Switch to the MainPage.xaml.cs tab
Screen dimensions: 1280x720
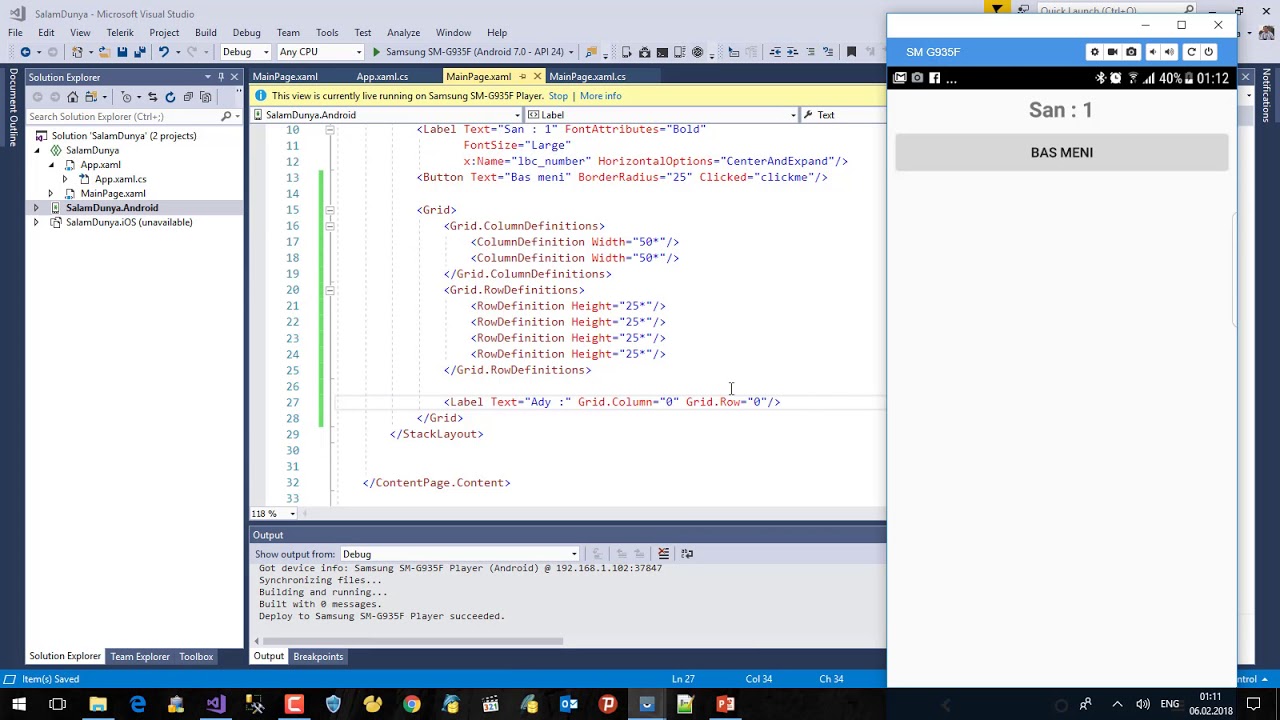(x=587, y=76)
